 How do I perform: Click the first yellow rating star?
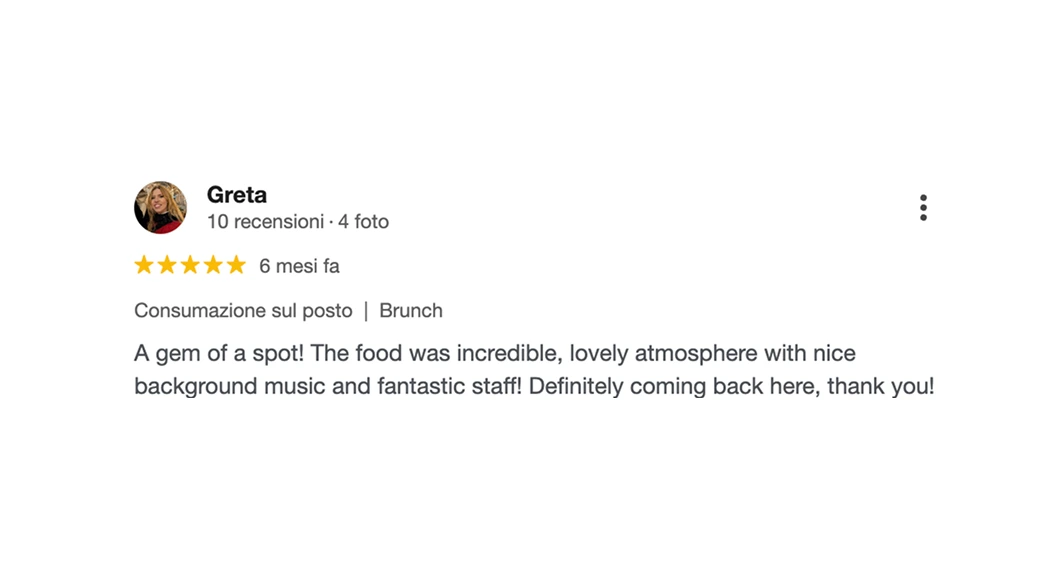(144, 265)
